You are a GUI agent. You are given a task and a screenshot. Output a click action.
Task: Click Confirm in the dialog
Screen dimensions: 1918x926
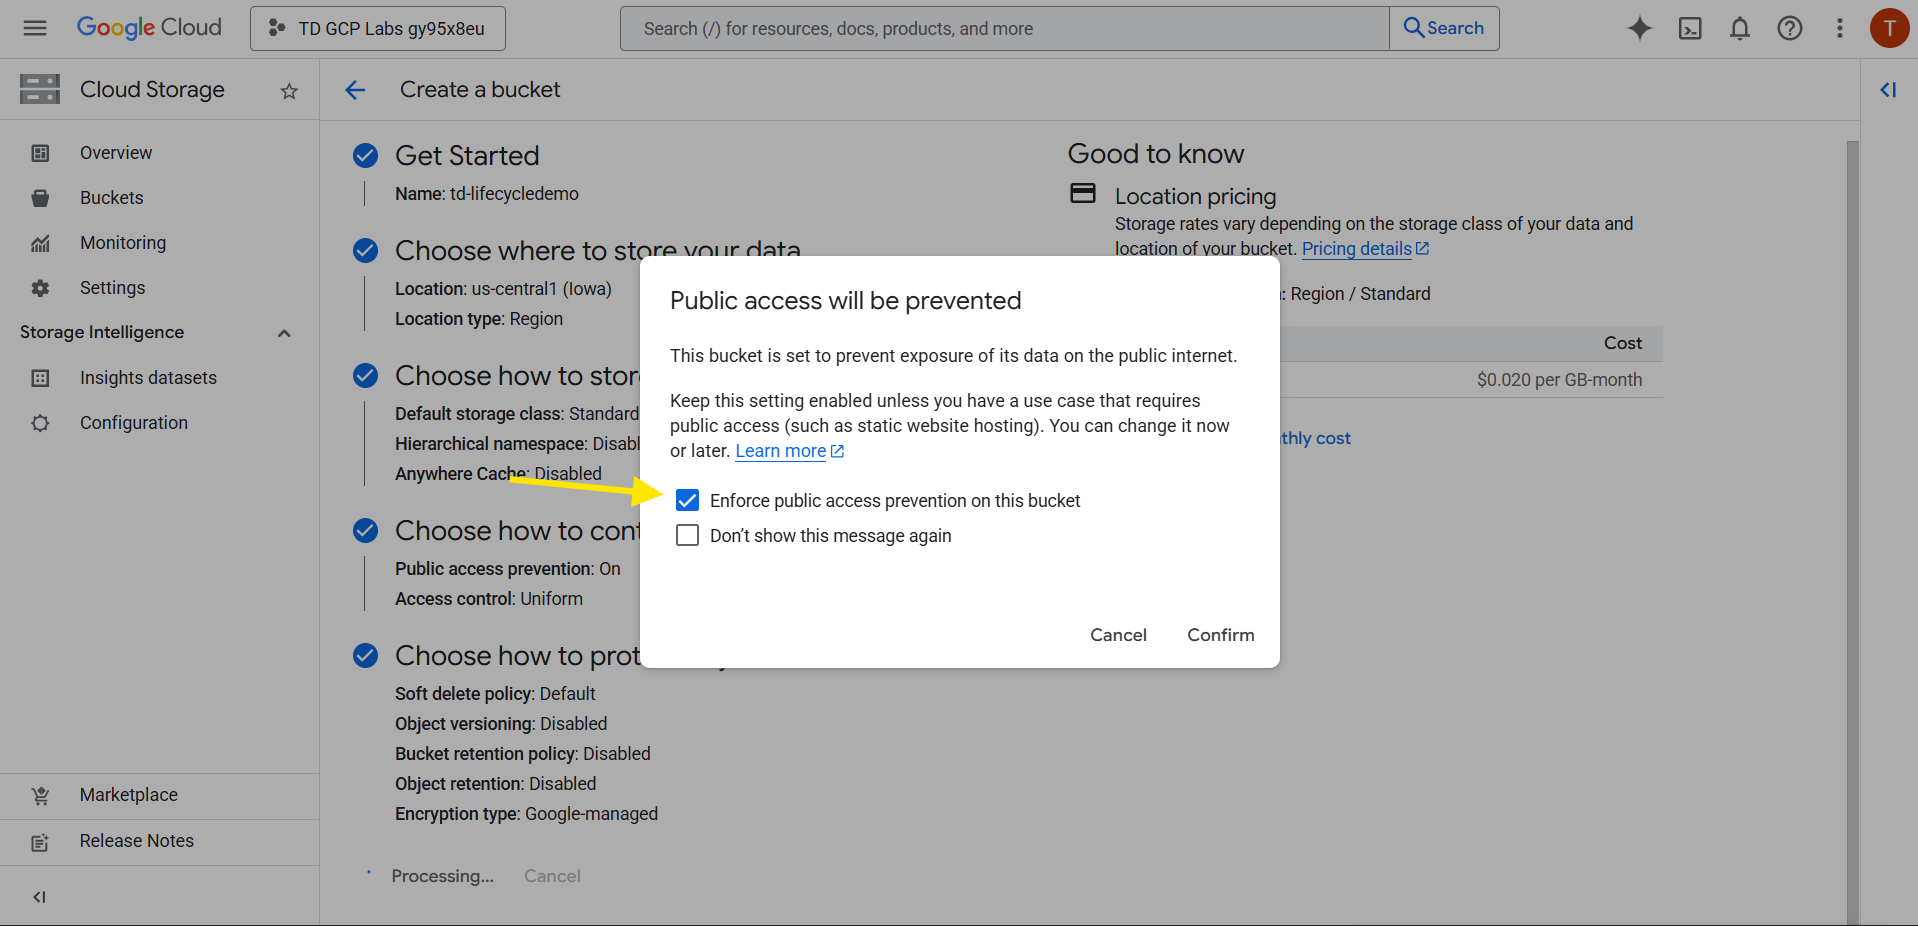click(x=1220, y=635)
